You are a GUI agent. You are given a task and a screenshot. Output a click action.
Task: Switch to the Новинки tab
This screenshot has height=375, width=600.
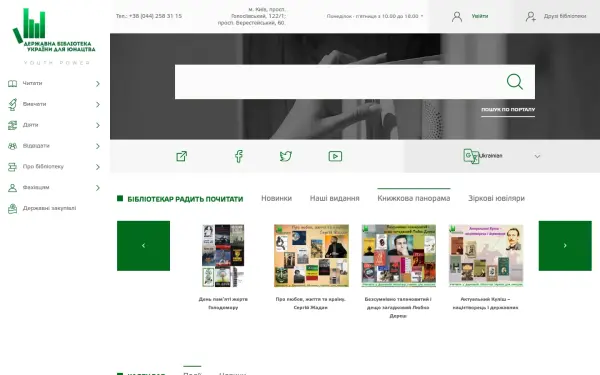277,198
